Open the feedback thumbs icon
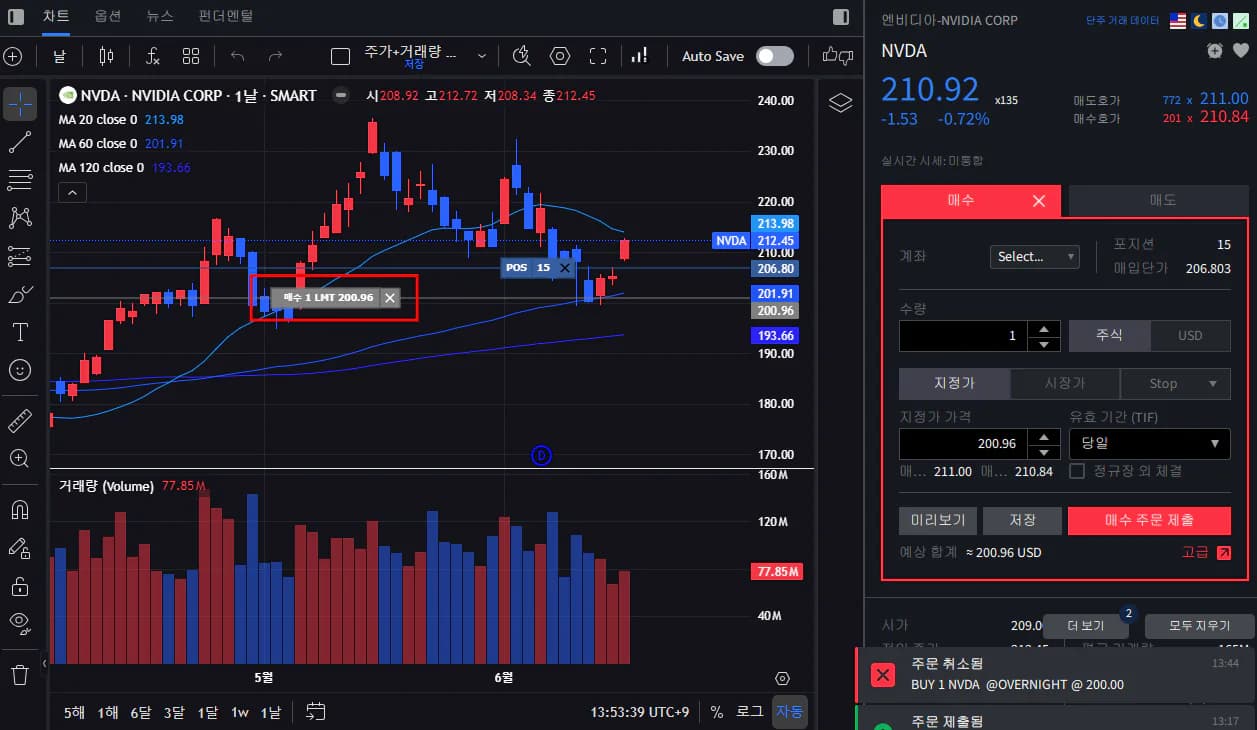The height and width of the screenshot is (730, 1257). pyautogui.click(x=838, y=56)
